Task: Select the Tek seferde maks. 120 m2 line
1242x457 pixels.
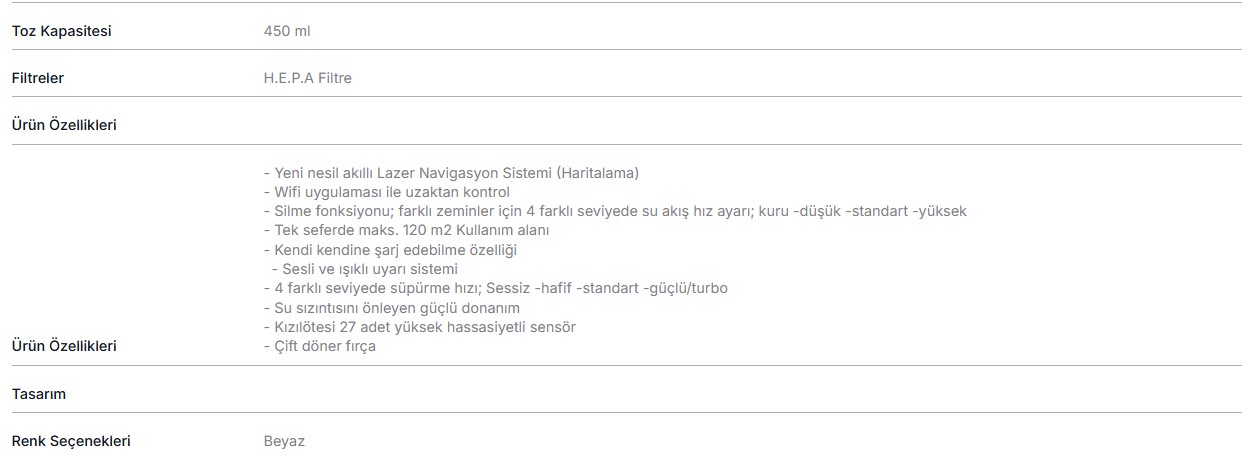Action: pos(406,230)
